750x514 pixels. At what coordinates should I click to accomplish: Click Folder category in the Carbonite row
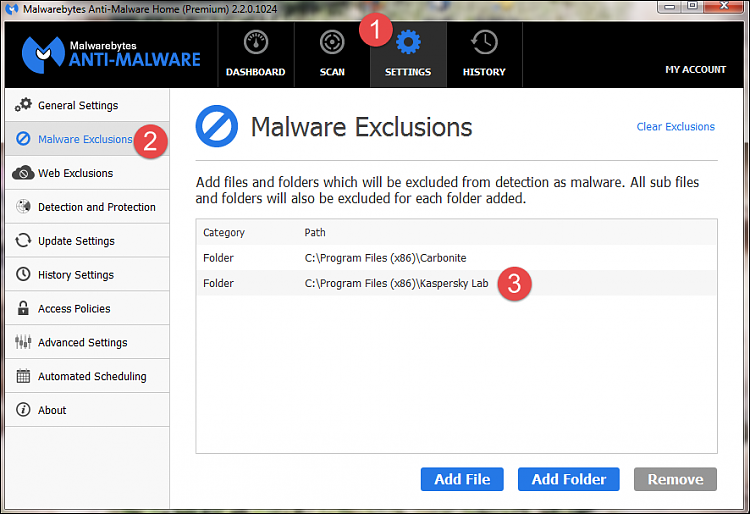pyautogui.click(x=218, y=258)
